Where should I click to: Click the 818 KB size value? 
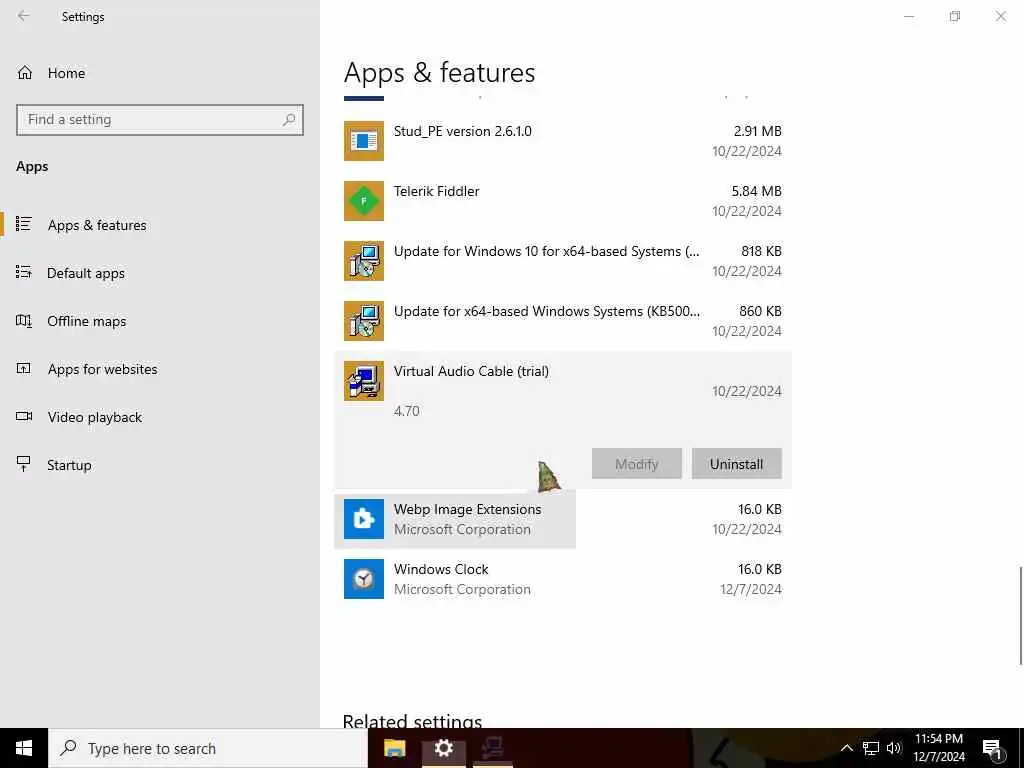[761, 251]
